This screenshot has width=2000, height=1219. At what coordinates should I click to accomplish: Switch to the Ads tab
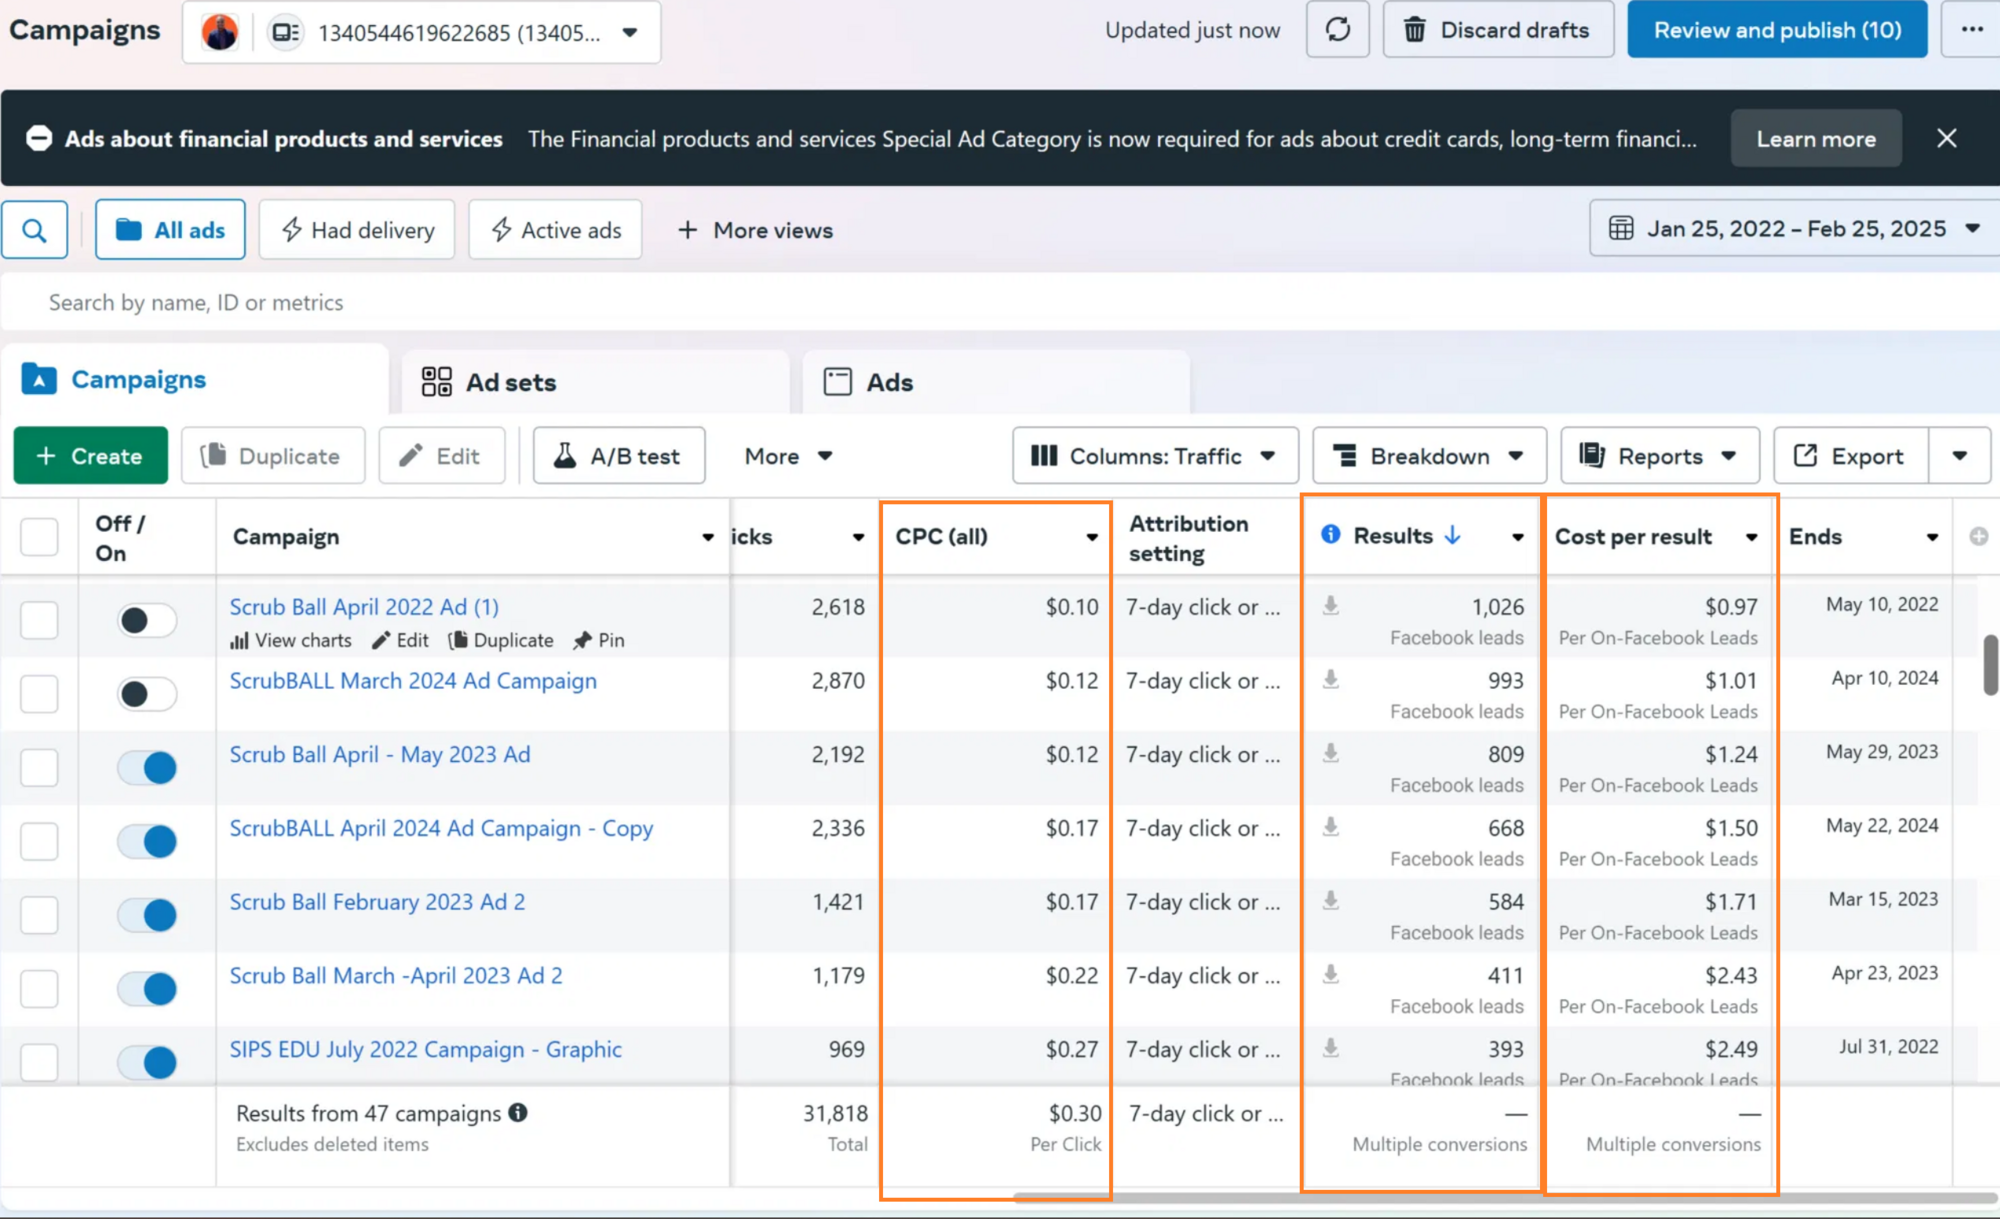(996, 382)
